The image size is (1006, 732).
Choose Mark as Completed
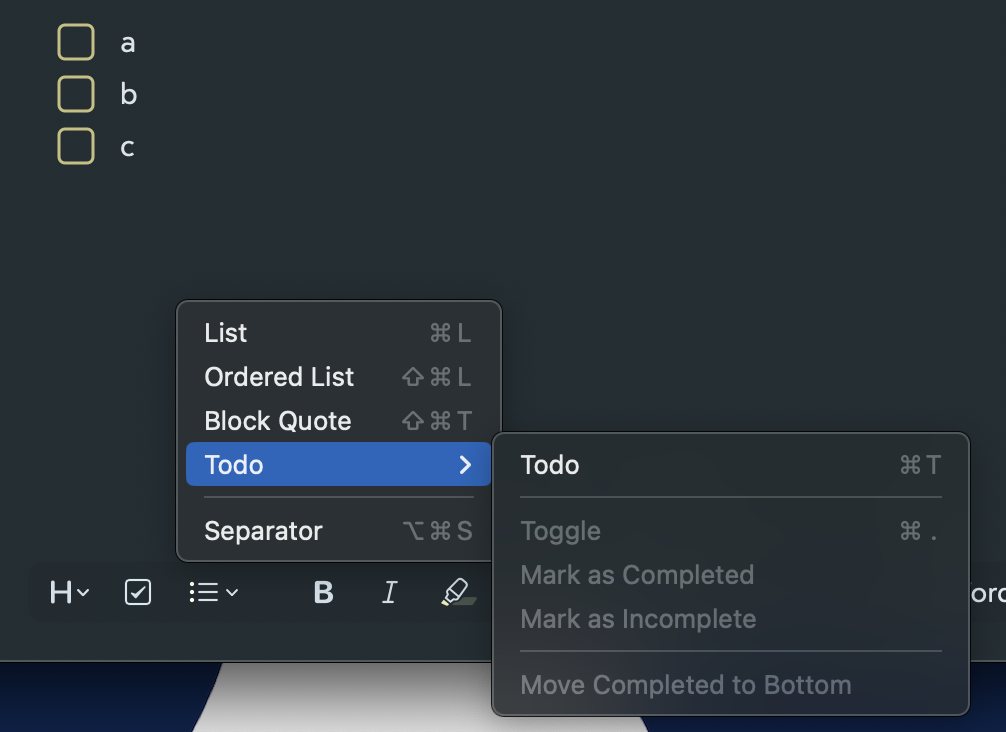point(637,575)
